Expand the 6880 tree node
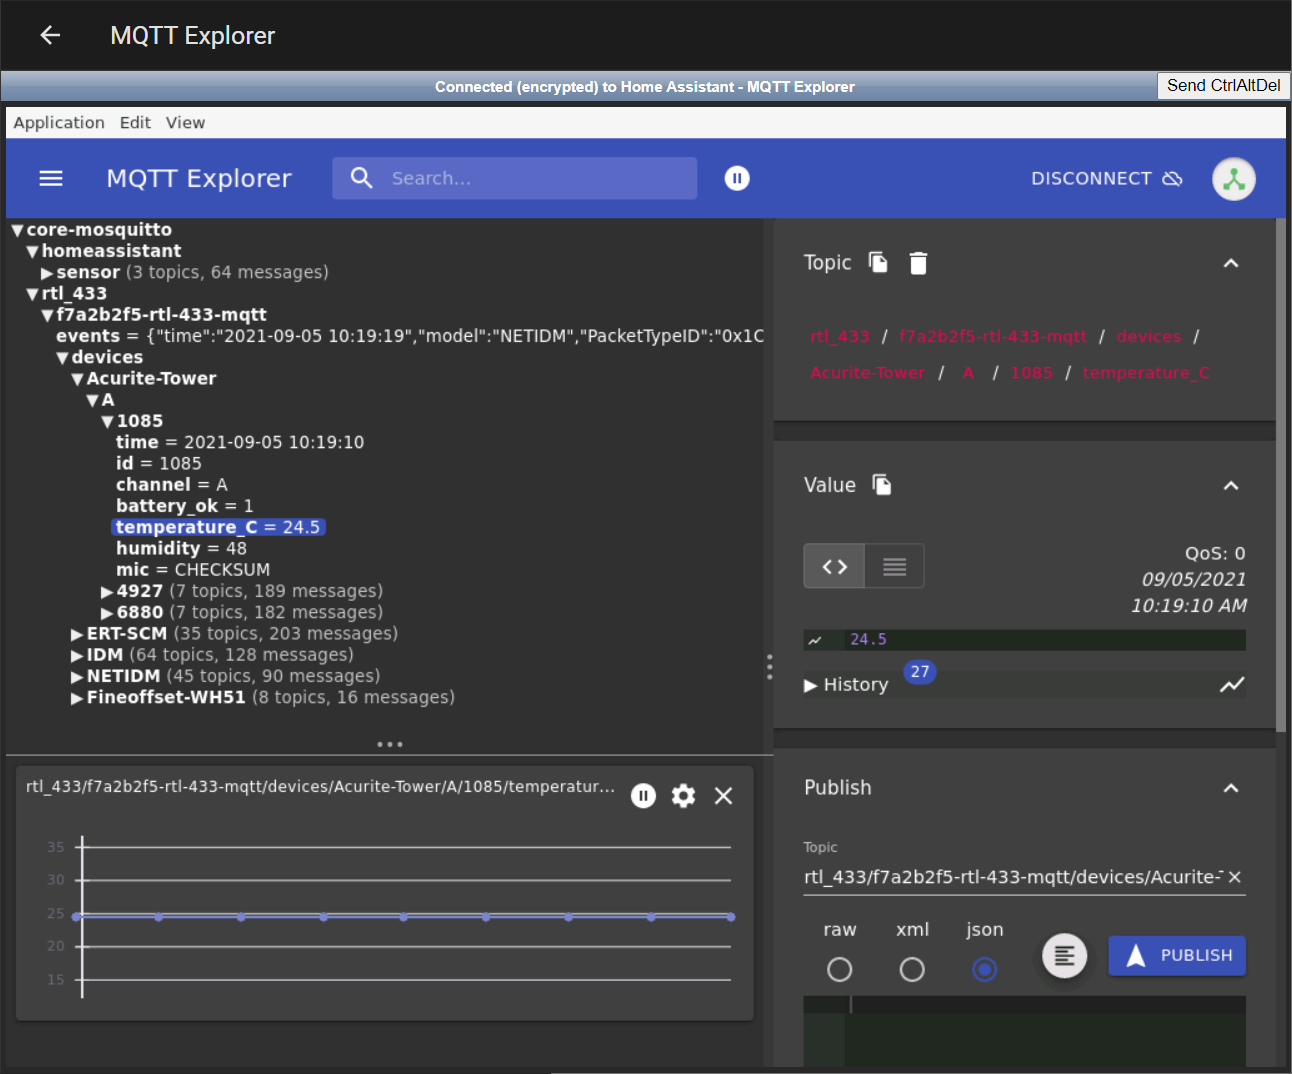The width and height of the screenshot is (1292, 1074). tap(107, 613)
